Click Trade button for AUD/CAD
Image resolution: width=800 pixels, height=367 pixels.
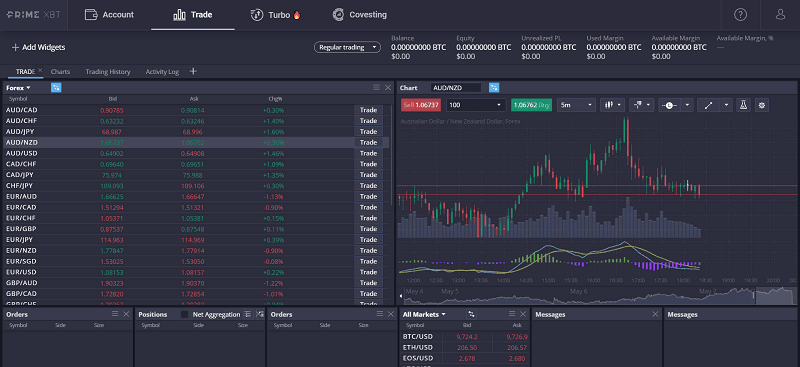368,110
